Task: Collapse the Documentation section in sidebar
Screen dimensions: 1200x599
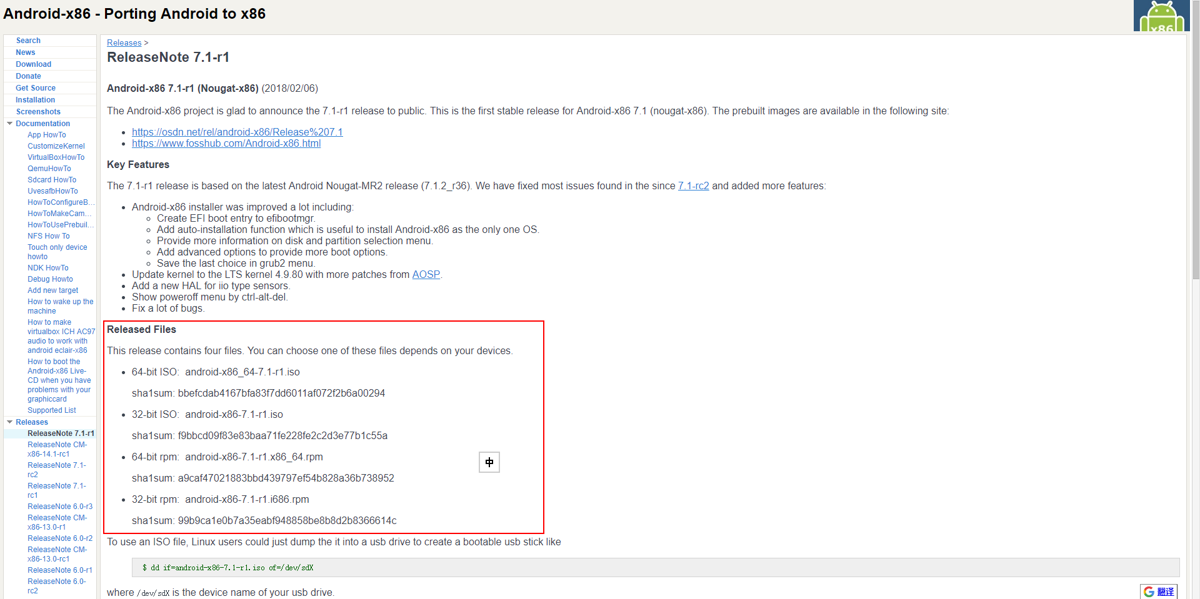Action: point(10,124)
